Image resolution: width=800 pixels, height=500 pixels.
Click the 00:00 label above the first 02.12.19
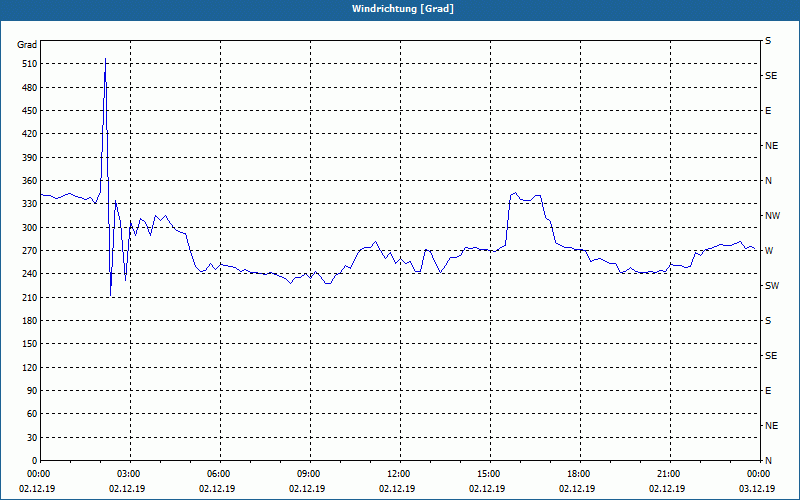[38, 474]
